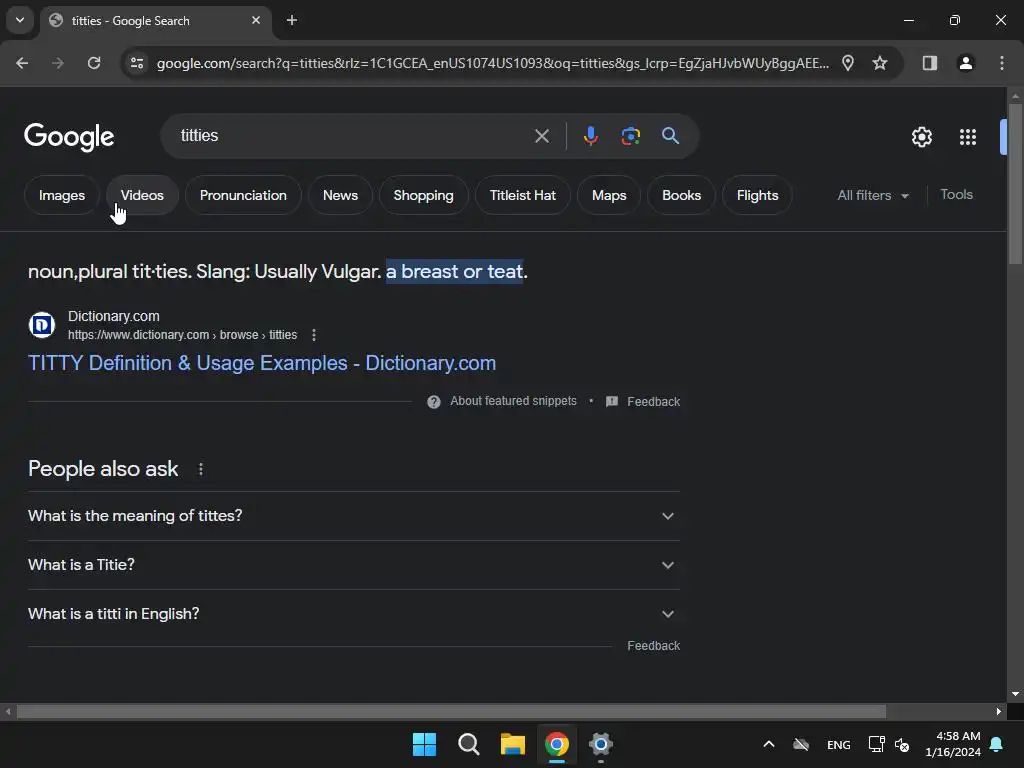Open the Windows Start menu
The height and width of the screenshot is (768, 1024).
(424, 744)
